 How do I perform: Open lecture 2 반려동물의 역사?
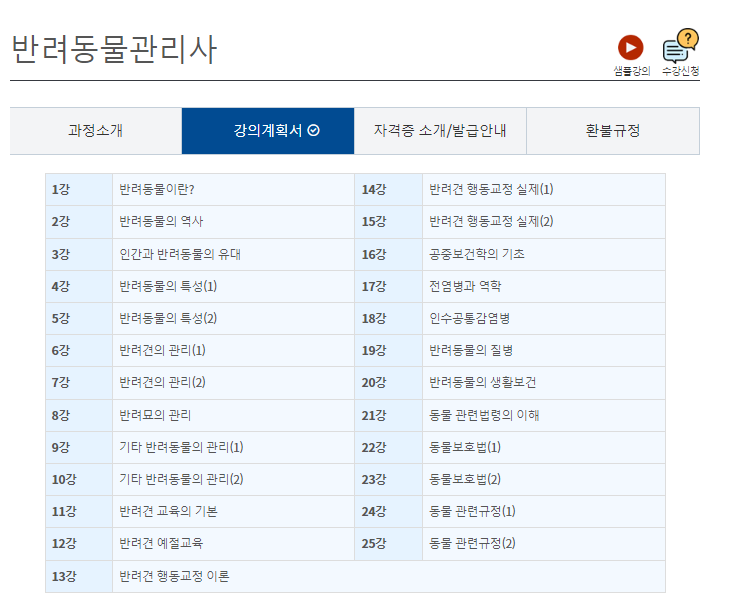161,221
